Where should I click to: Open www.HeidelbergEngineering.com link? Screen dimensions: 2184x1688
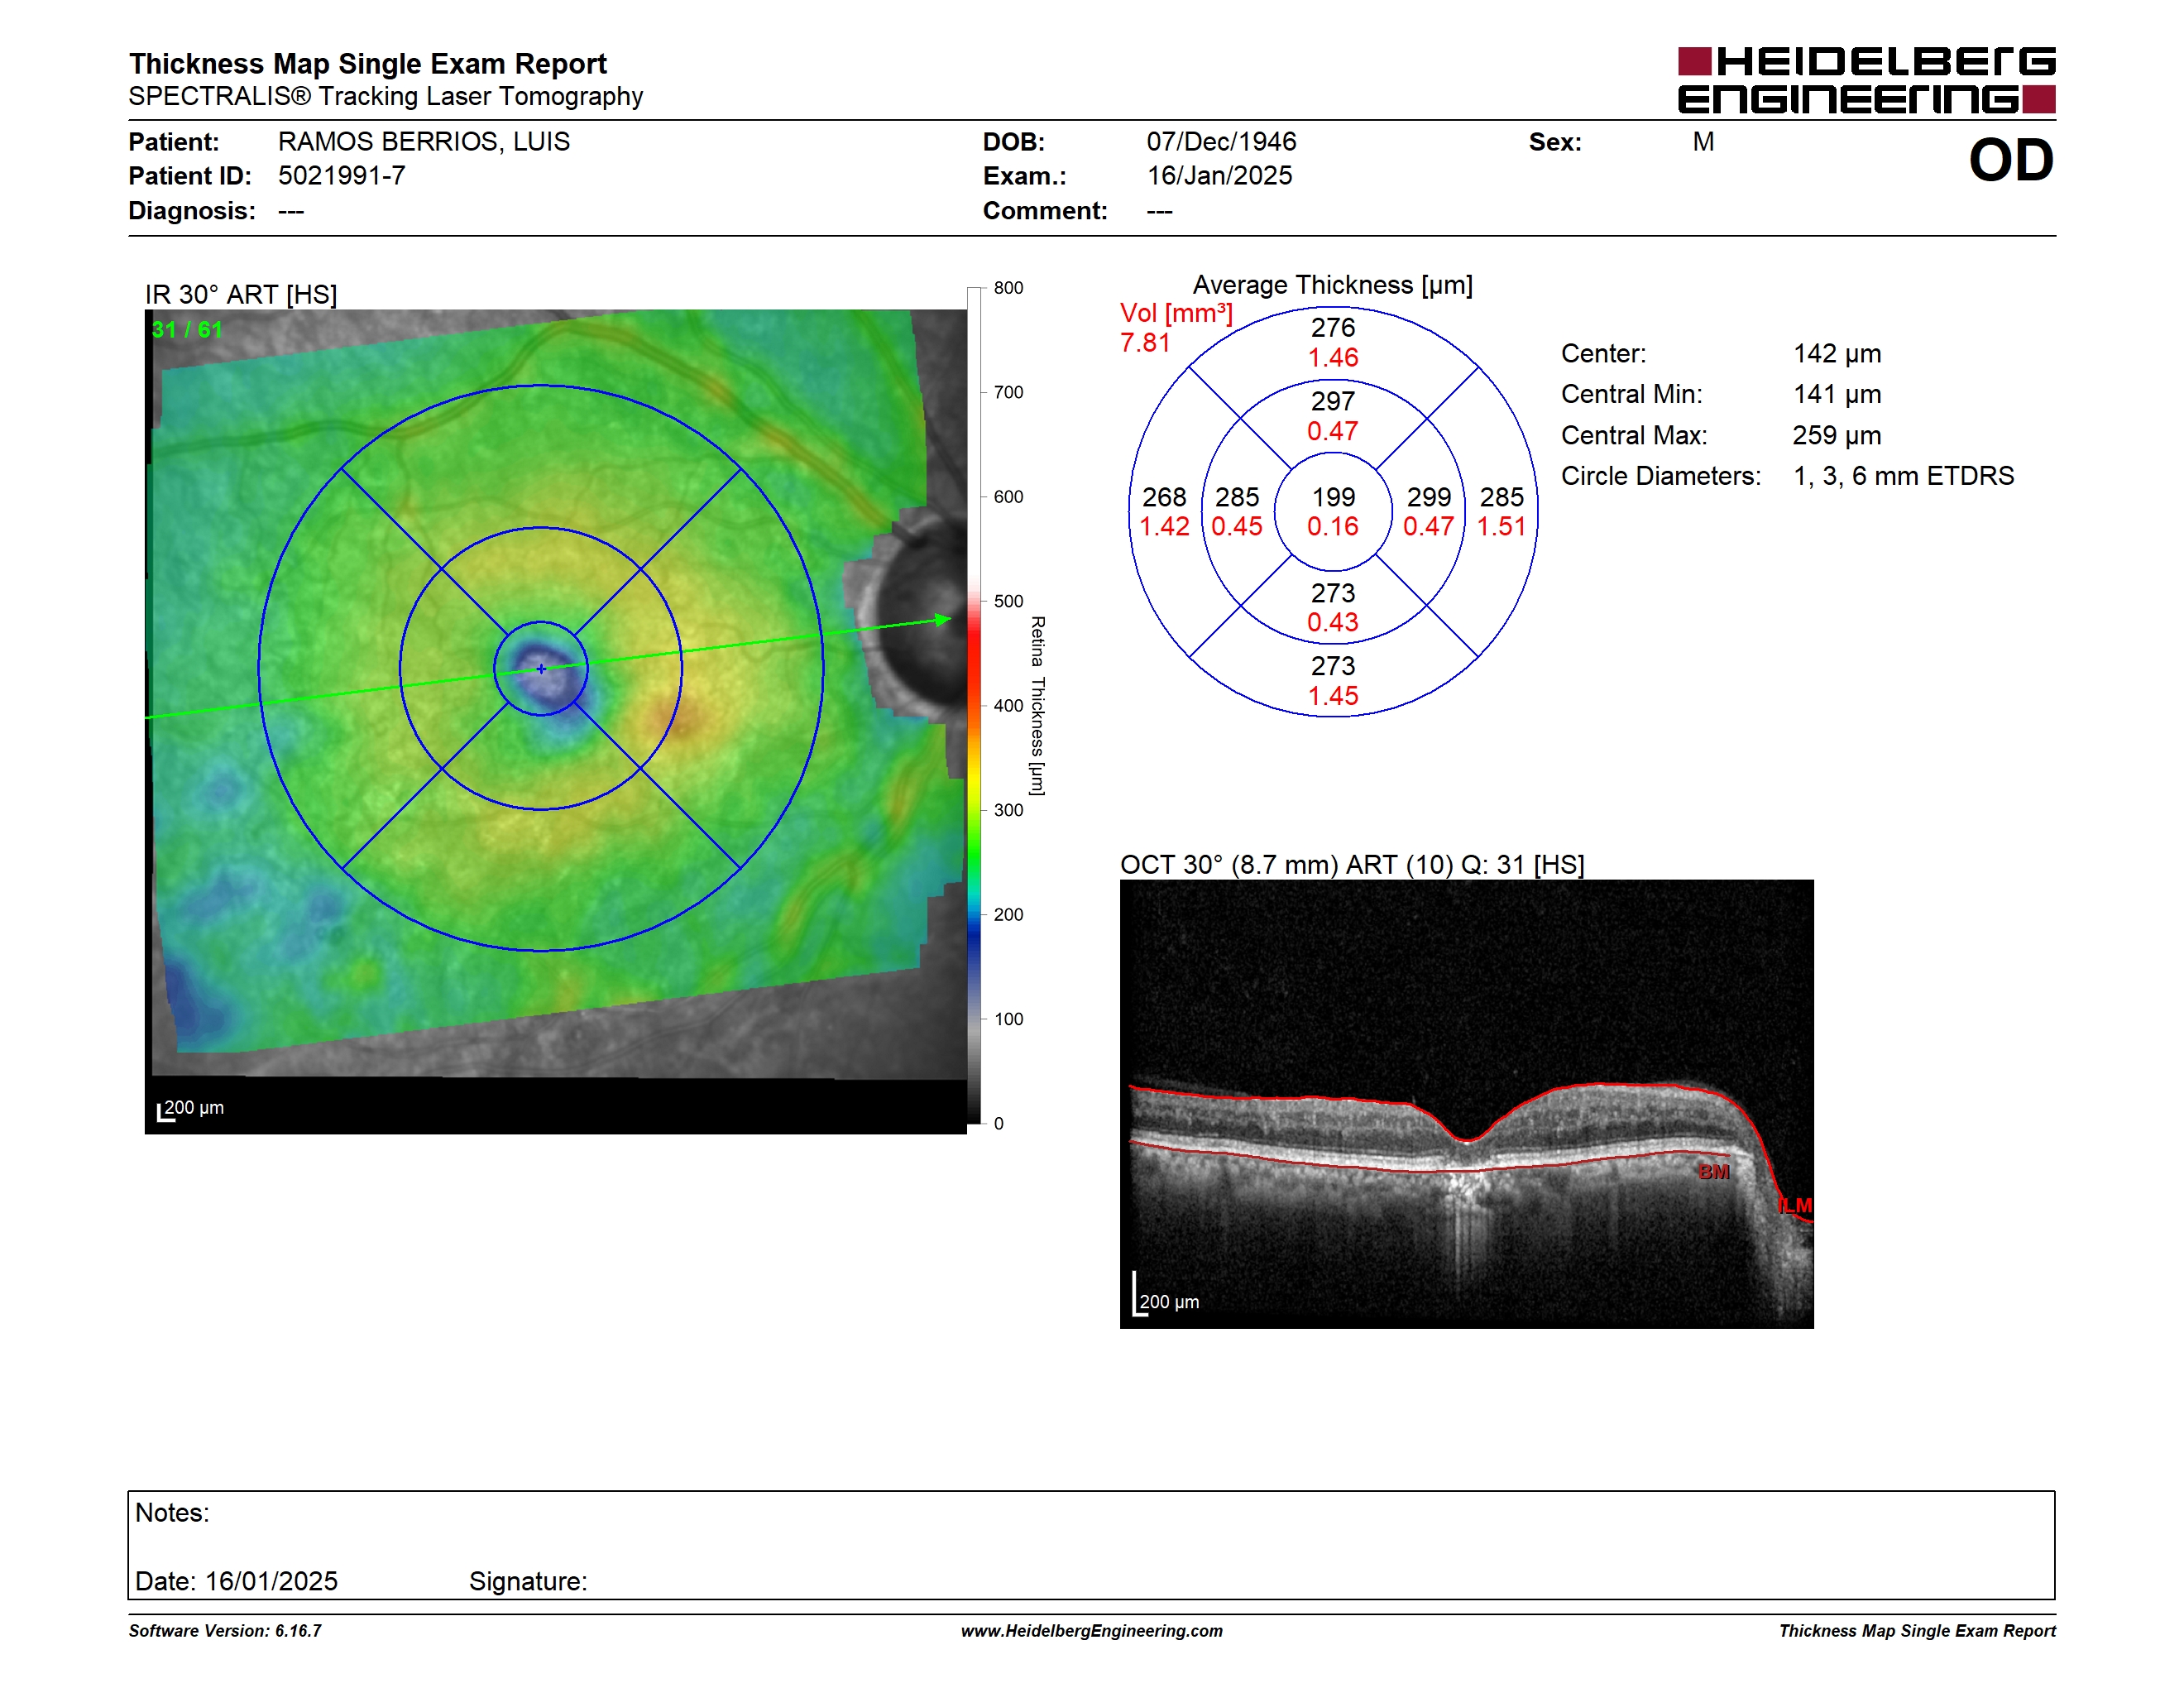point(1092,1630)
